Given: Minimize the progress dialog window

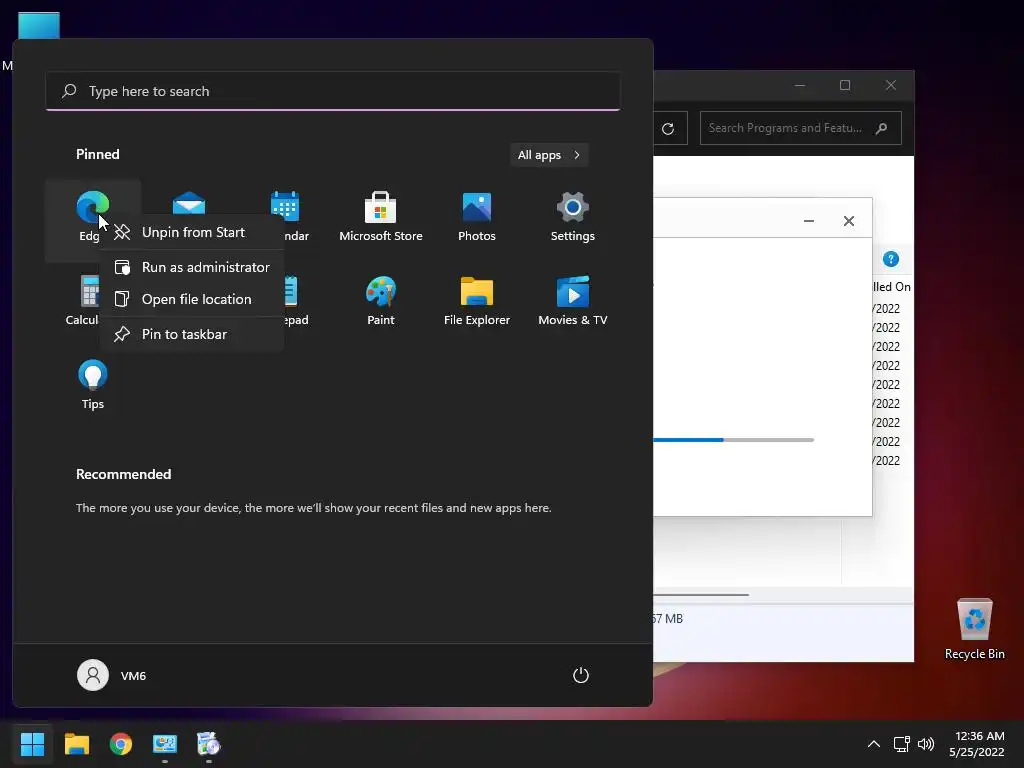Looking at the screenshot, I should tap(808, 221).
